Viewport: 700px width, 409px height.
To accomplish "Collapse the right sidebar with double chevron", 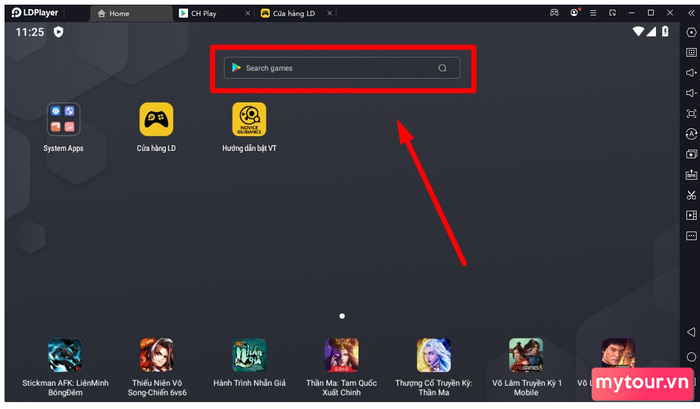I will click(x=691, y=13).
